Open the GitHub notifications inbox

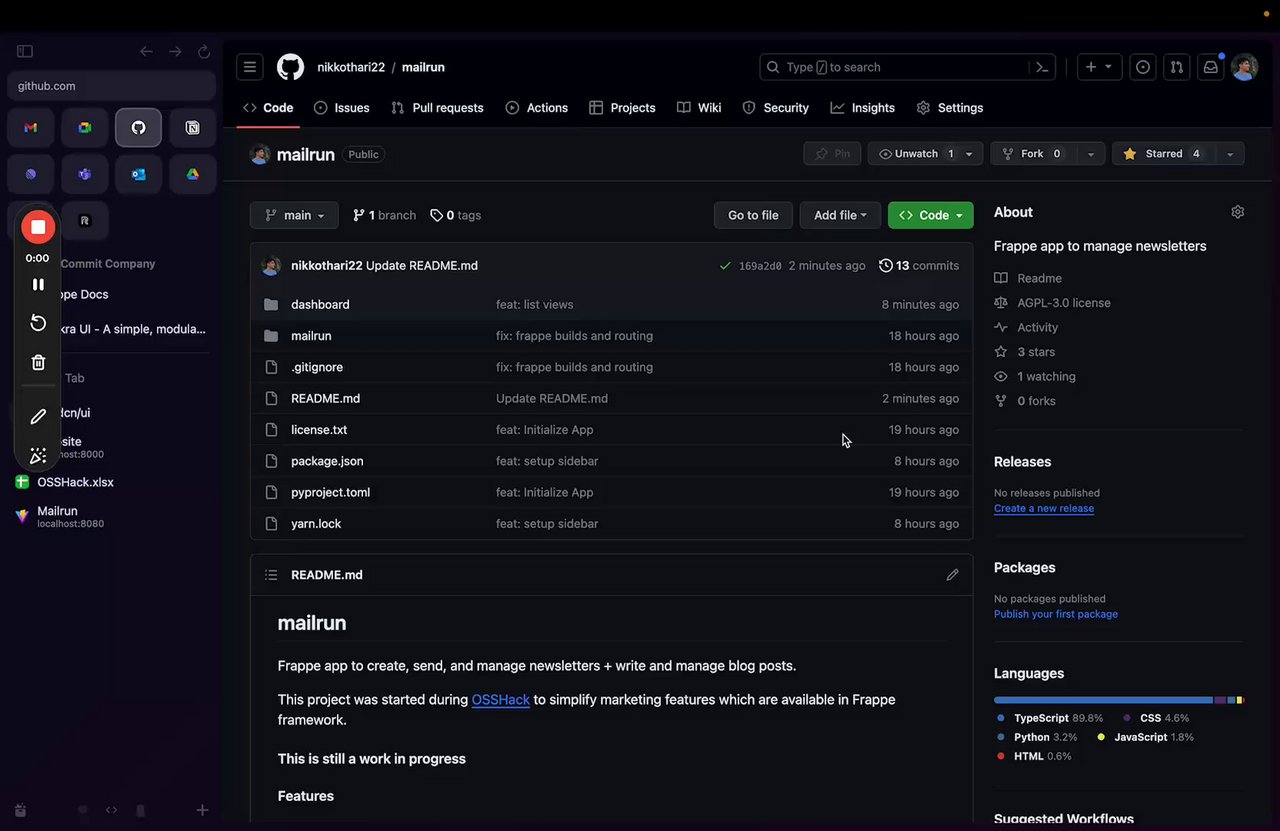click(x=1210, y=67)
